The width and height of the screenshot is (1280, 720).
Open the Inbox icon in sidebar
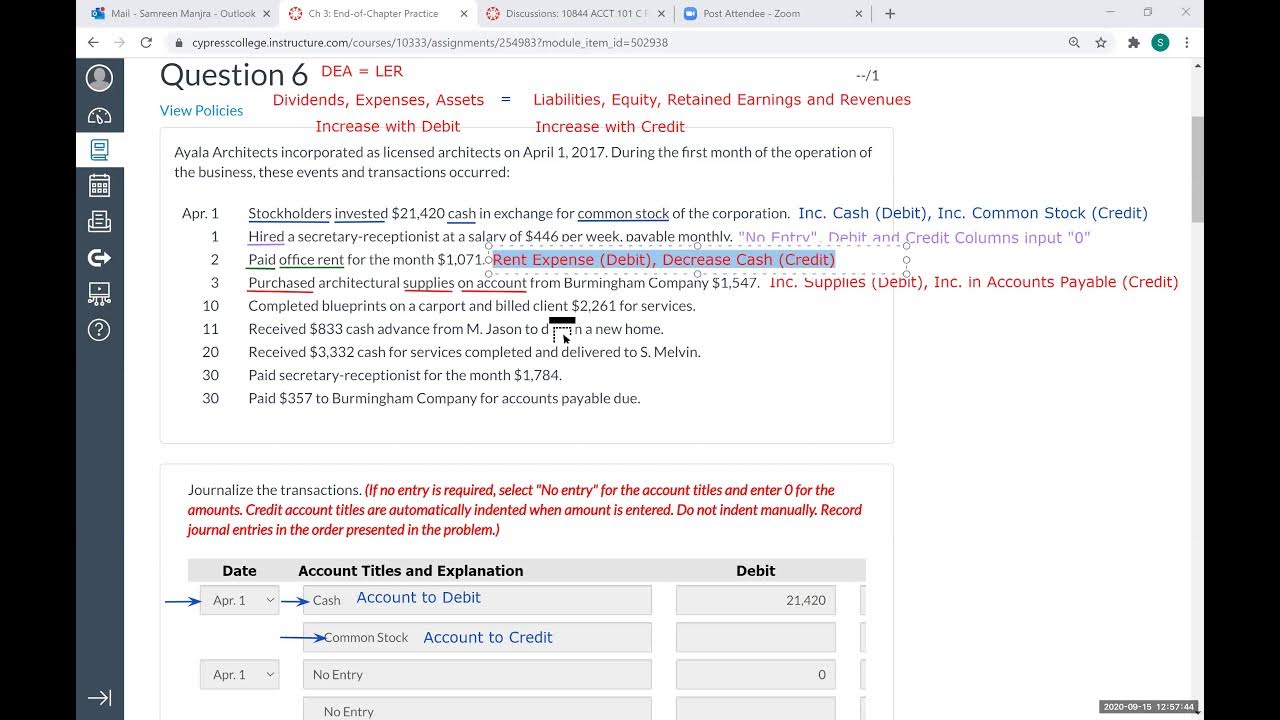99,221
